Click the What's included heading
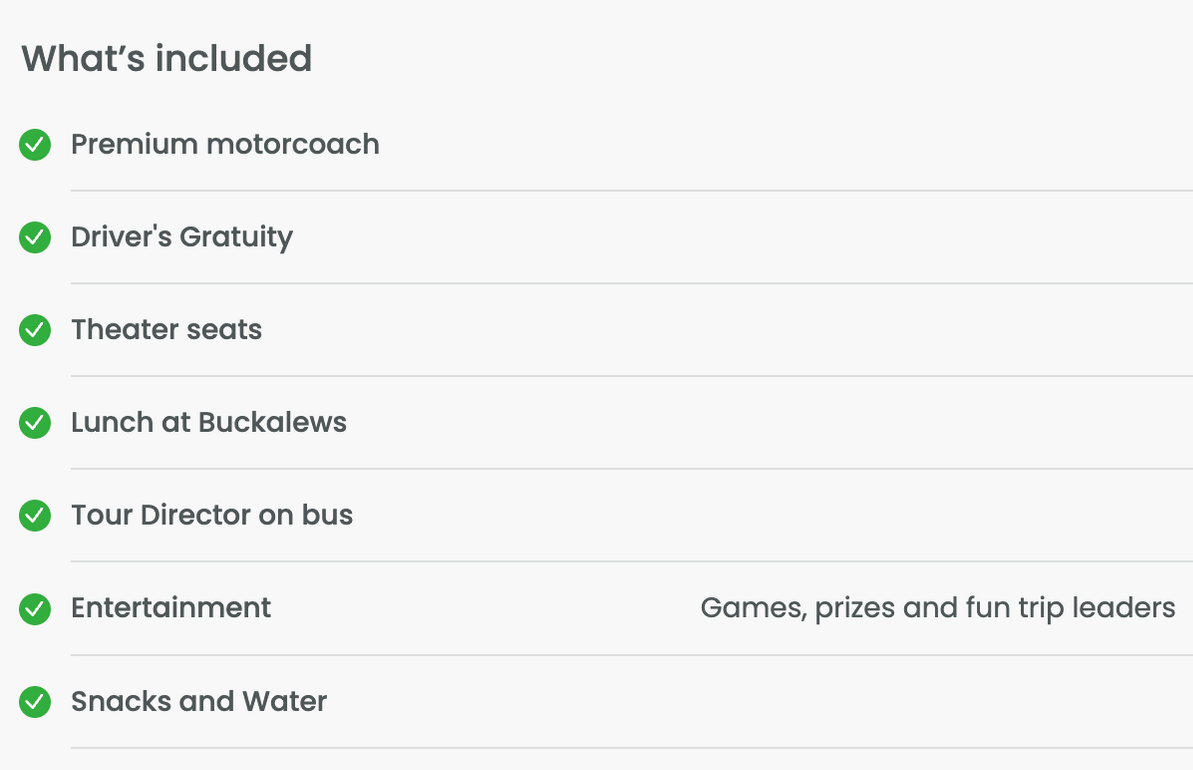This screenshot has width=1193, height=770. point(167,59)
